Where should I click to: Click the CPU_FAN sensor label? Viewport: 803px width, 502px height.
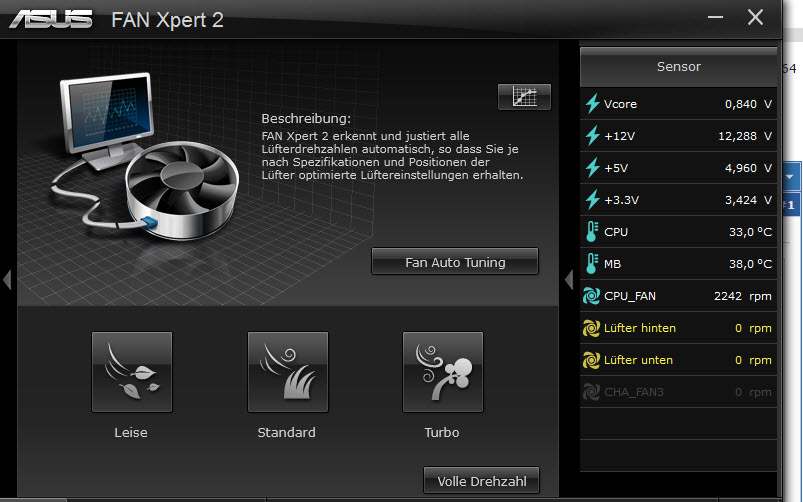[629, 296]
